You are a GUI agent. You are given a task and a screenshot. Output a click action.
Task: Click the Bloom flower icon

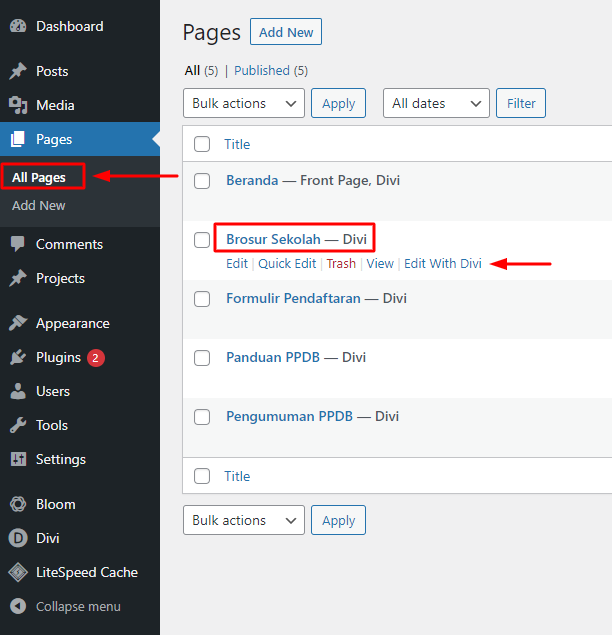tap(18, 504)
